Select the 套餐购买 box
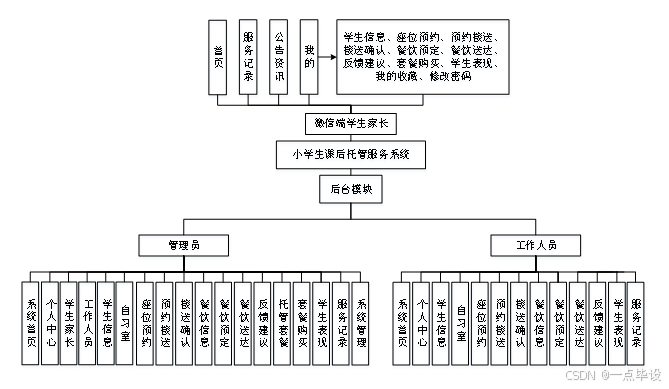The image size is (669, 389). click(302, 323)
